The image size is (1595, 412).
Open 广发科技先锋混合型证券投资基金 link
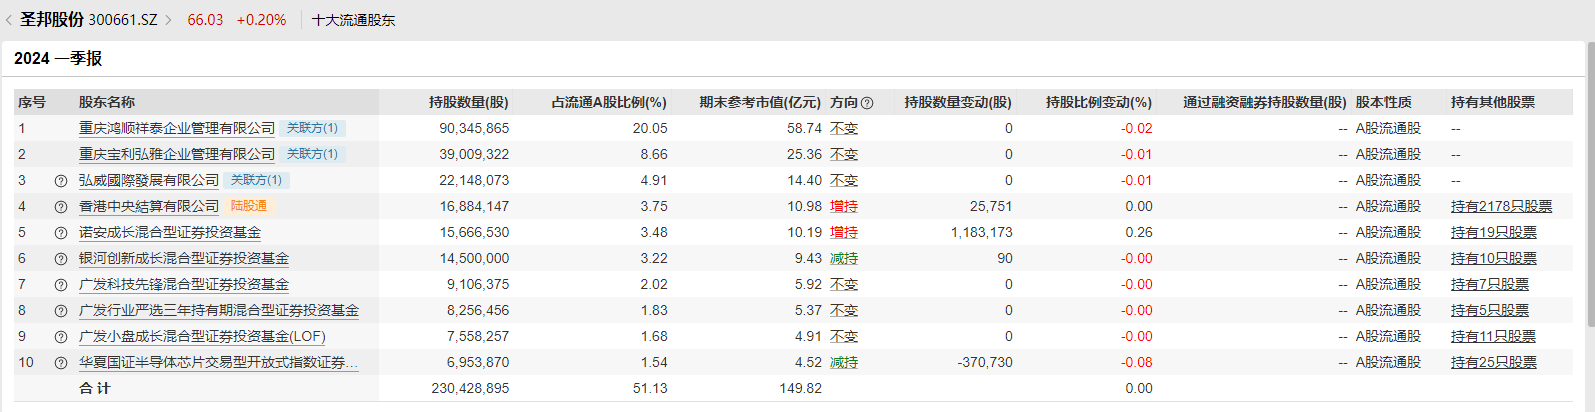(x=184, y=284)
